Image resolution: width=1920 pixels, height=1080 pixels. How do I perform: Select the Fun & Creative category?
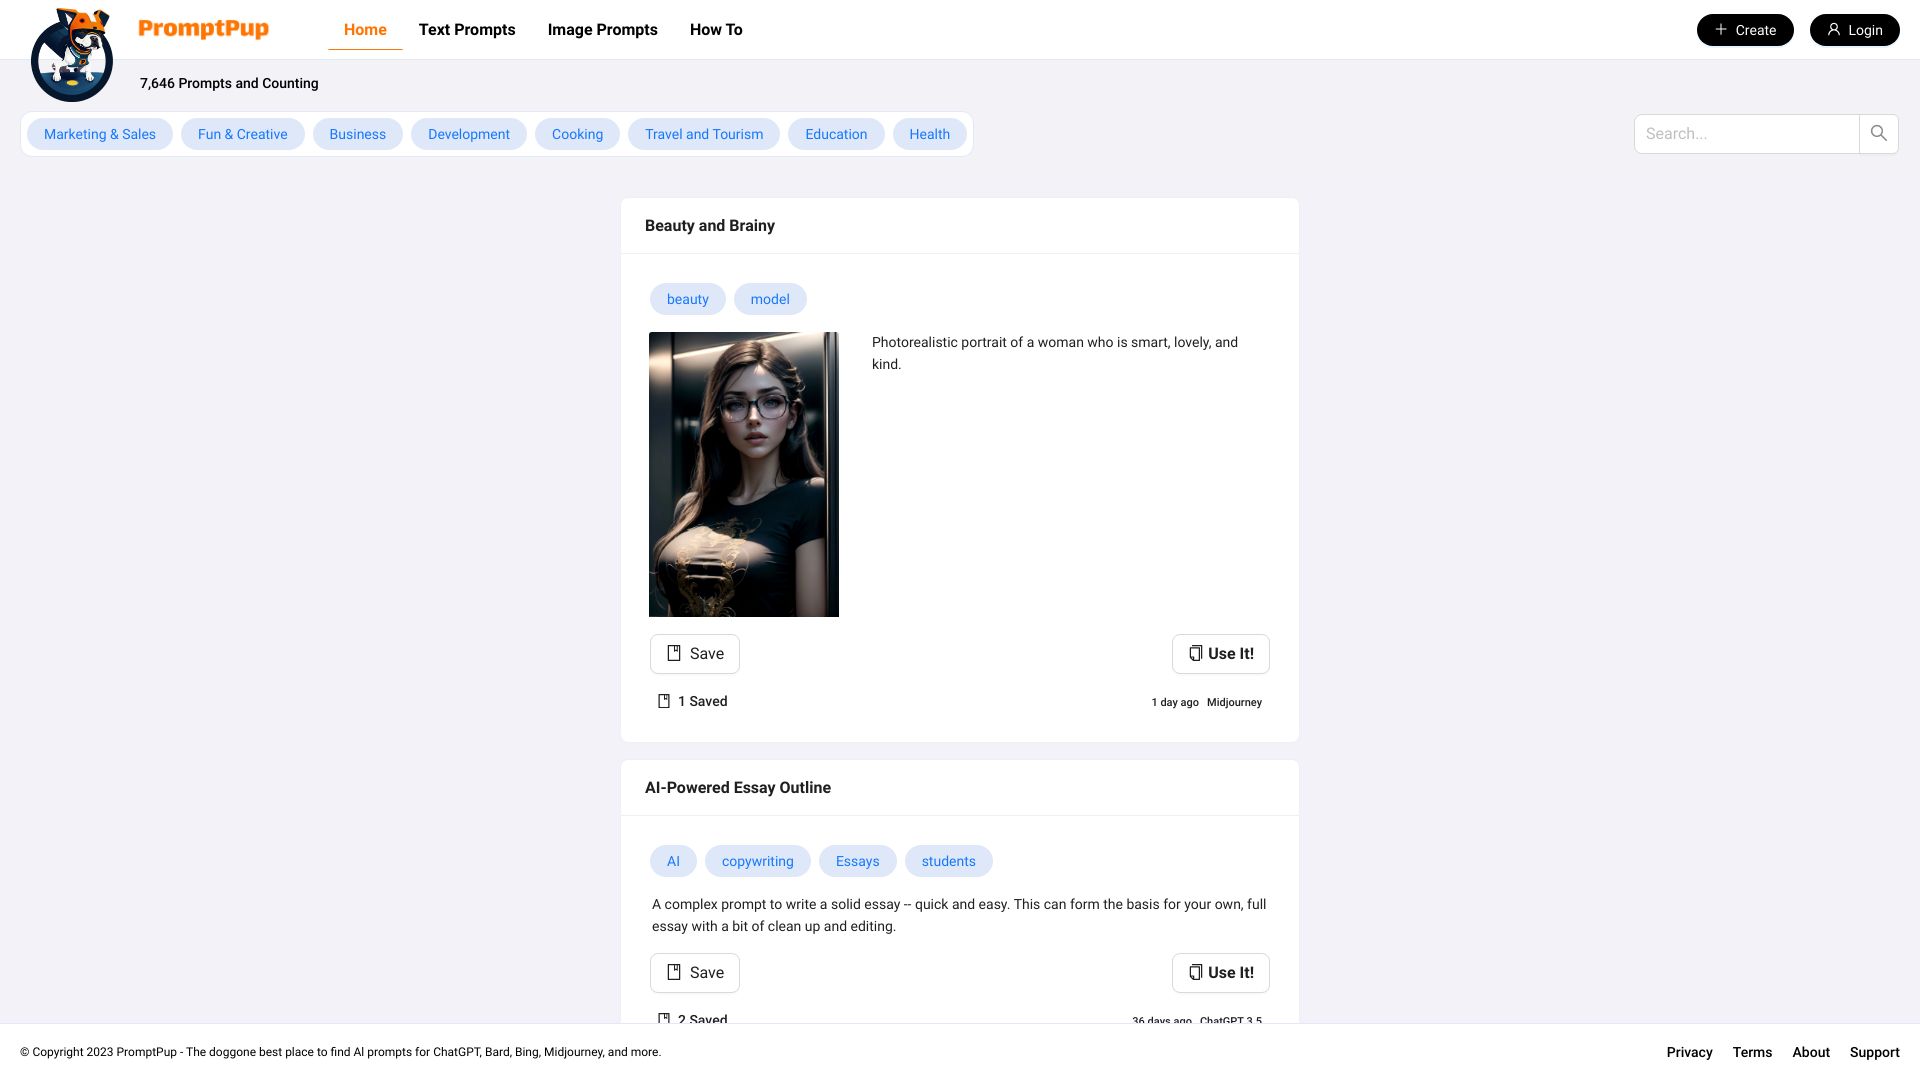tap(242, 134)
